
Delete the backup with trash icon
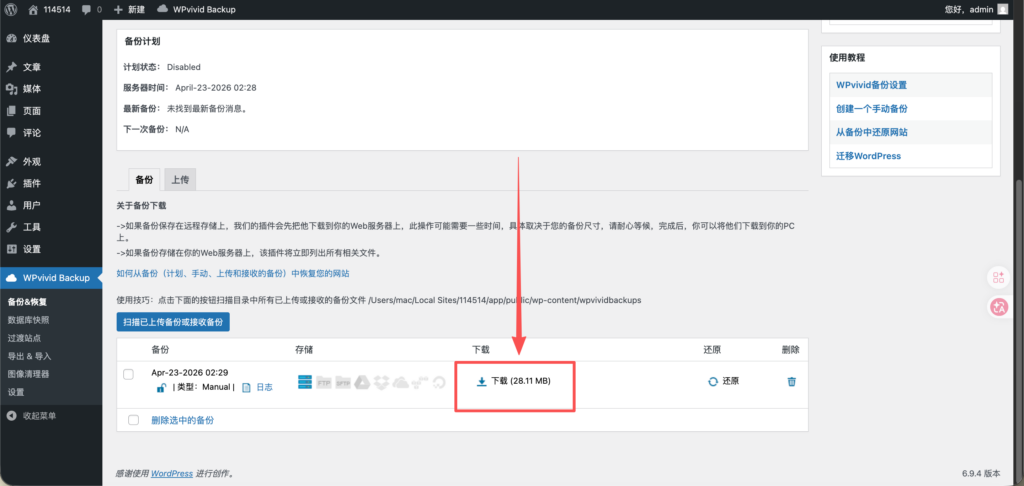point(792,381)
